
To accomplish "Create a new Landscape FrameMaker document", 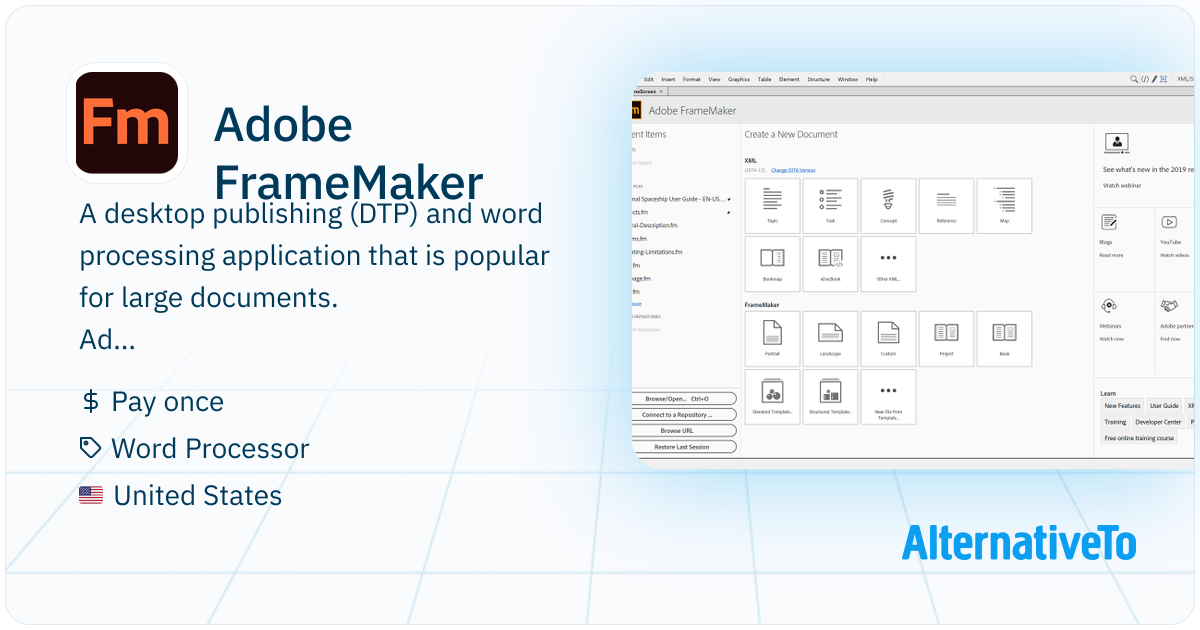I will tap(830, 339).
